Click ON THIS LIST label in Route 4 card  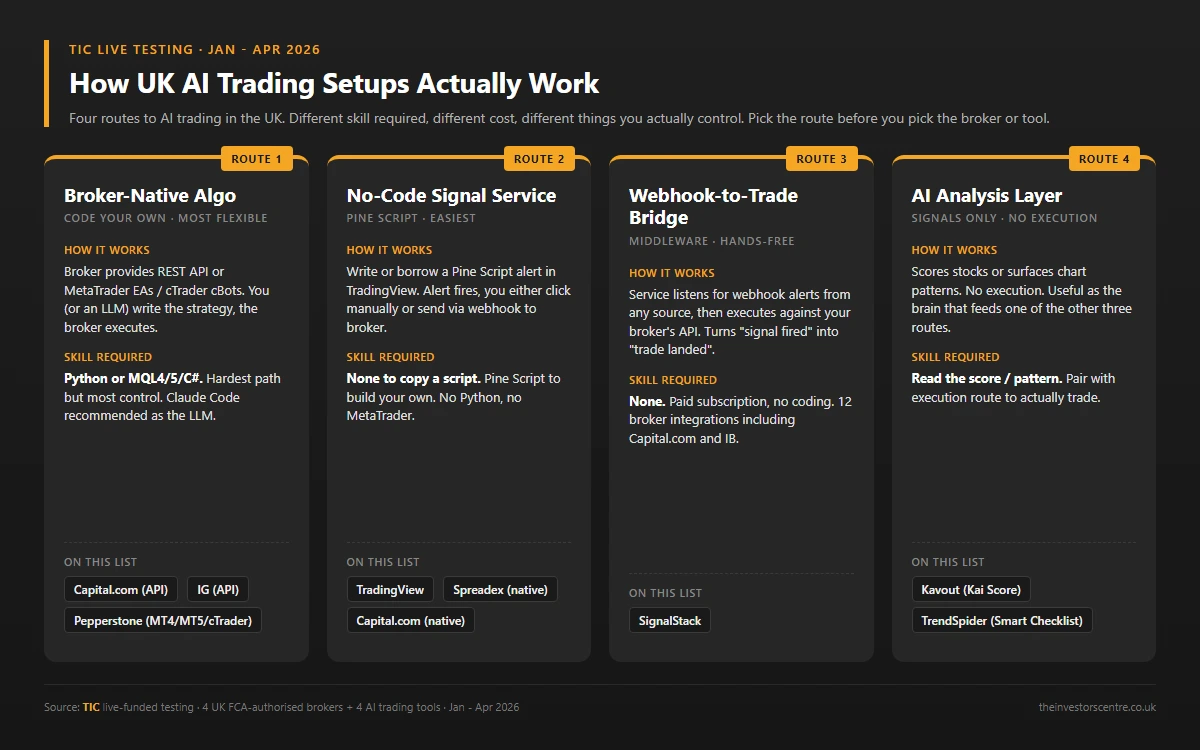948,562
